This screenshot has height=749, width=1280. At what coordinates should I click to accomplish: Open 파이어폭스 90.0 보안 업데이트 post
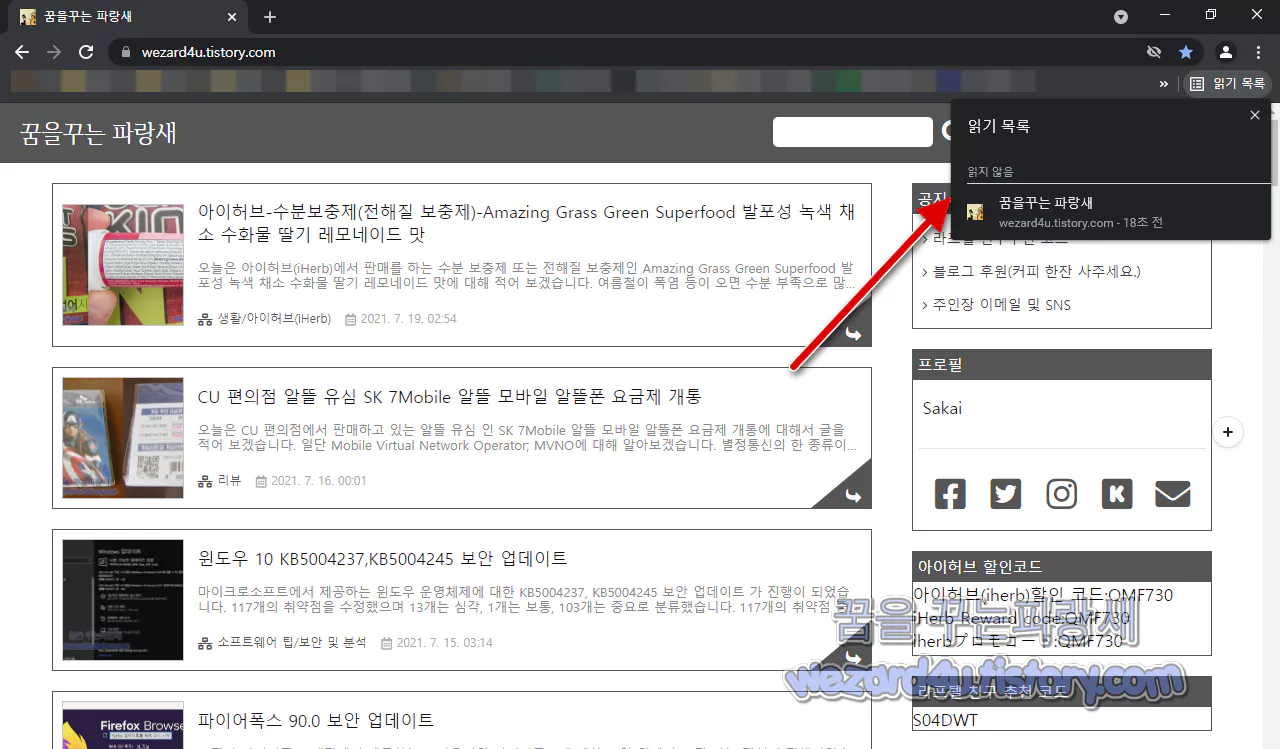[x=316, y=720]
